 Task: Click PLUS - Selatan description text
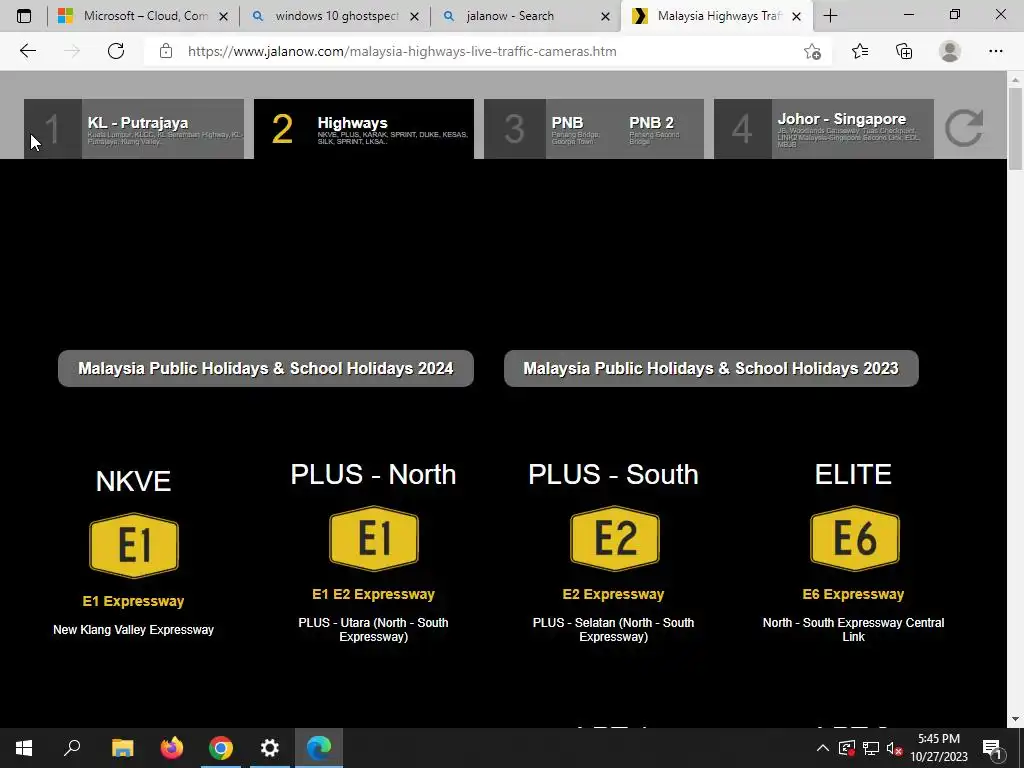[x=613, y=630]
